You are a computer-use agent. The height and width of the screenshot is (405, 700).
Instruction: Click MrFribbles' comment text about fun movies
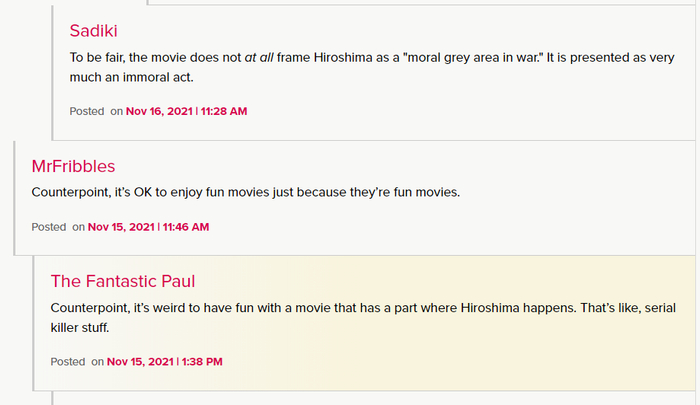(x=245, y=191)
